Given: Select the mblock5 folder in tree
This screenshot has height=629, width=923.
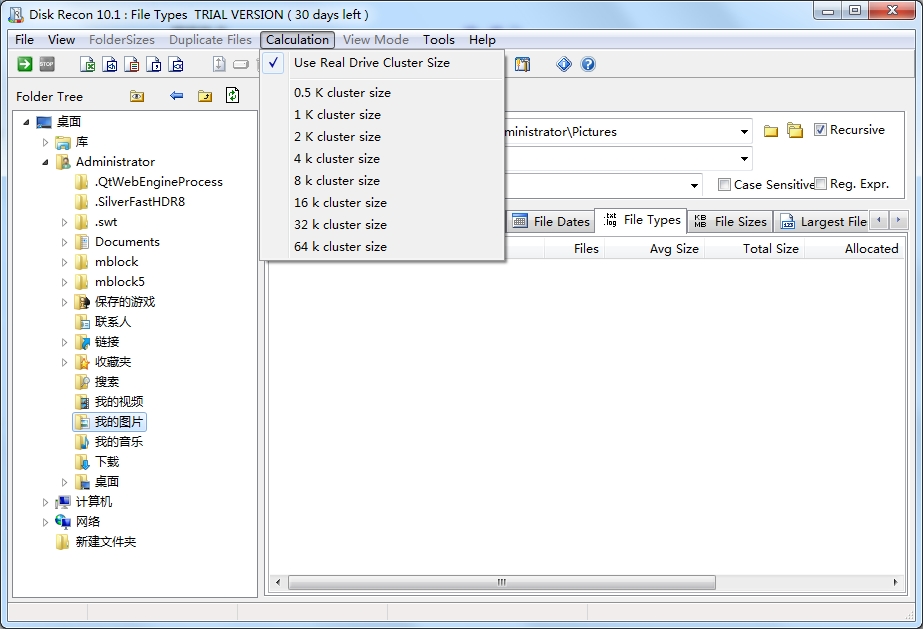Looking at the screenshot, I should point(119,282).
